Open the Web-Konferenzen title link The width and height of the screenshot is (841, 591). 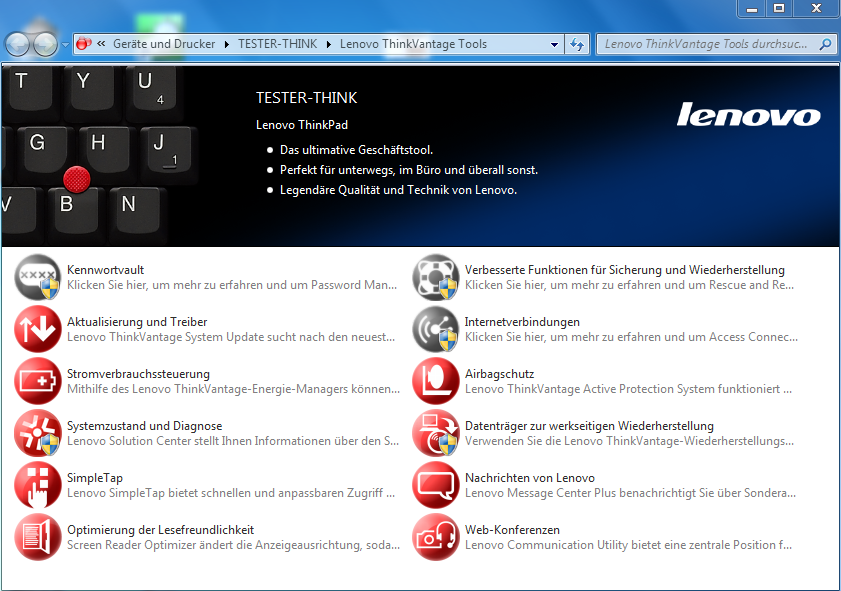tap(512, 530)
